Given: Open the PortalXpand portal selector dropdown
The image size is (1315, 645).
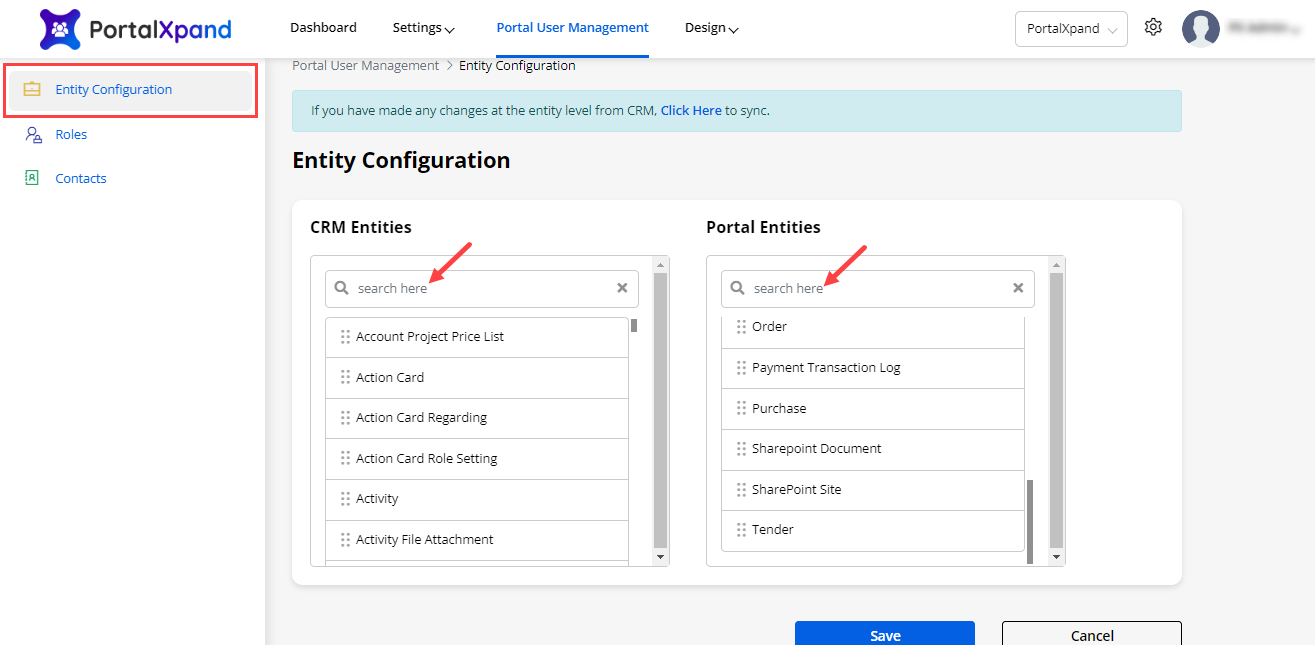Looking at the screenshot, I should point(1071,29).
